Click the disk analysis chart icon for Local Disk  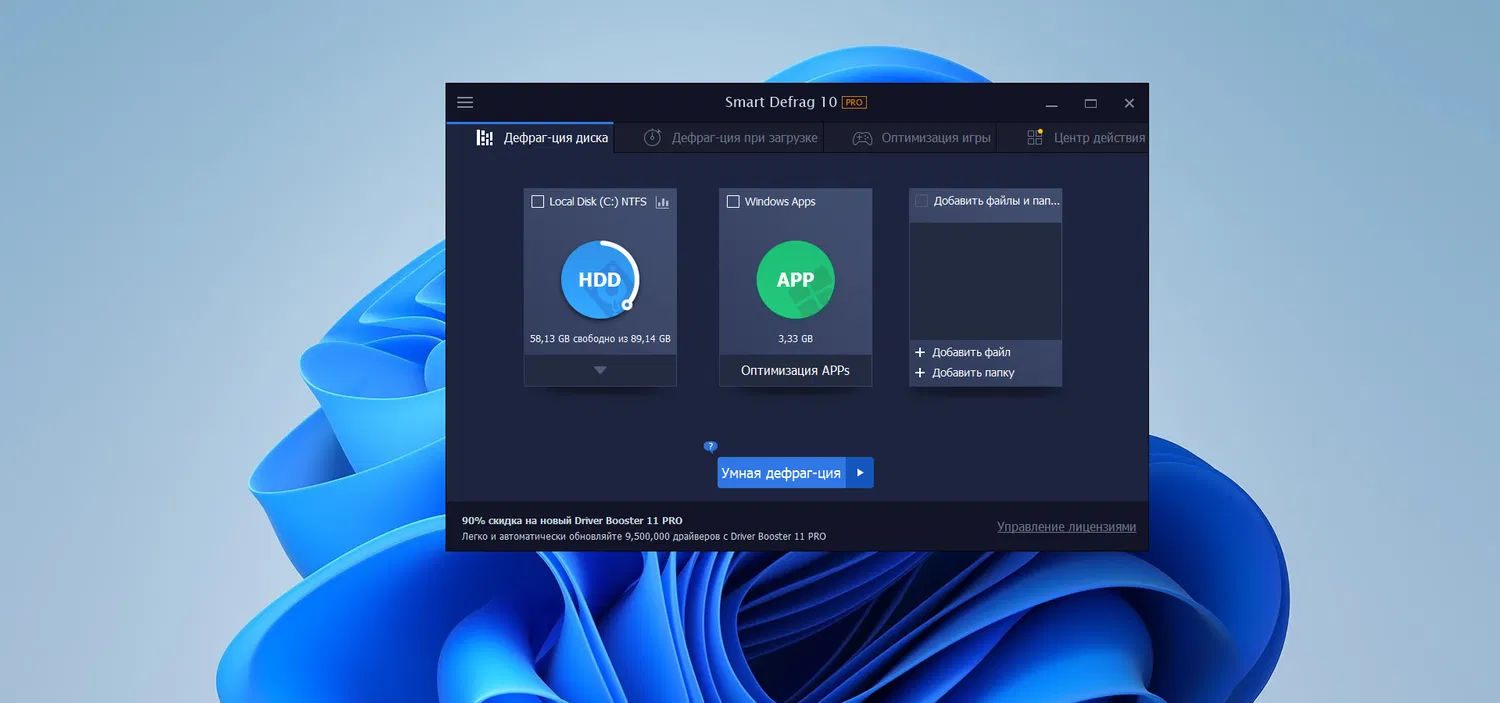(x=662, y=202)
